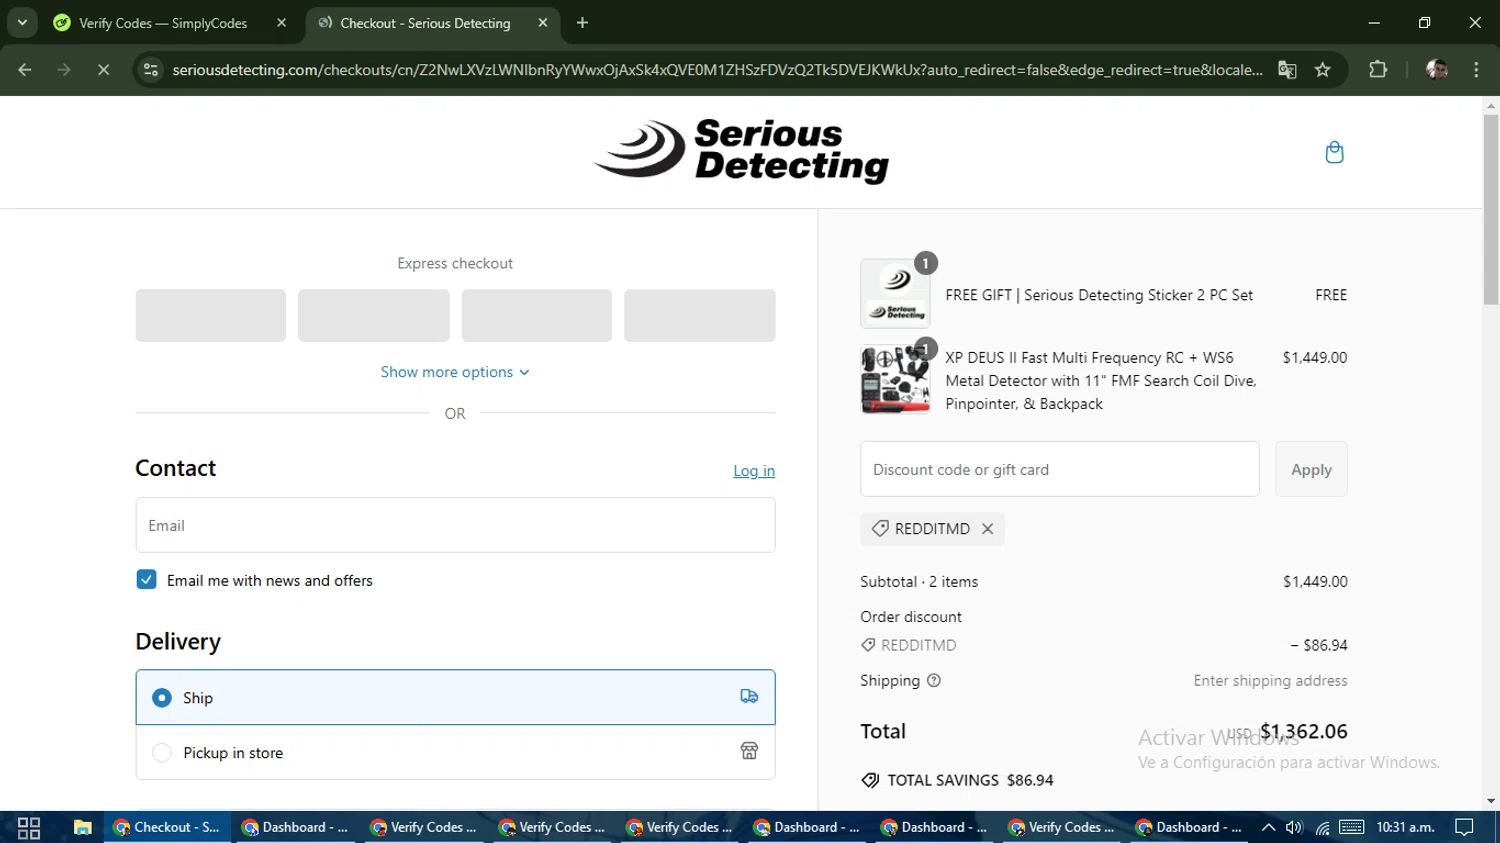Click the Free Gift sticker set thumbnail
Screen dimensions: 1500x843
point(895,294)
